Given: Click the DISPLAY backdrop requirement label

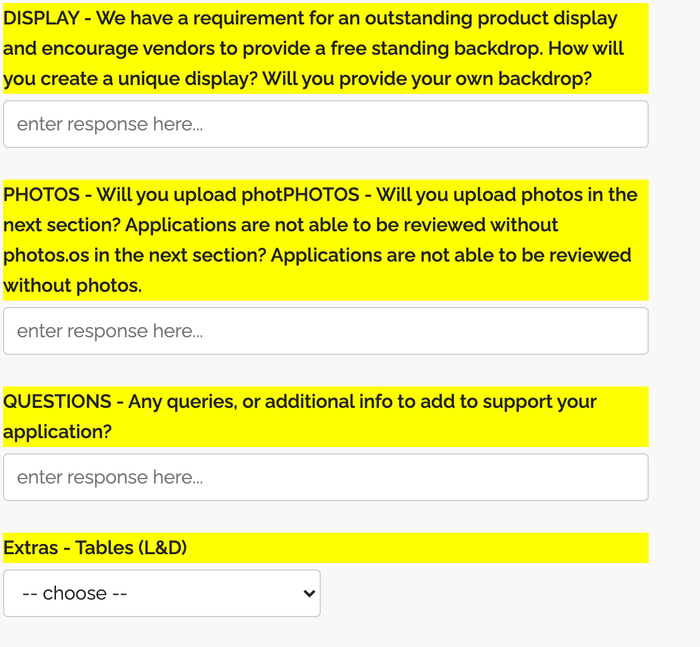Looking at the screenshot, I should tap(325, 48).
